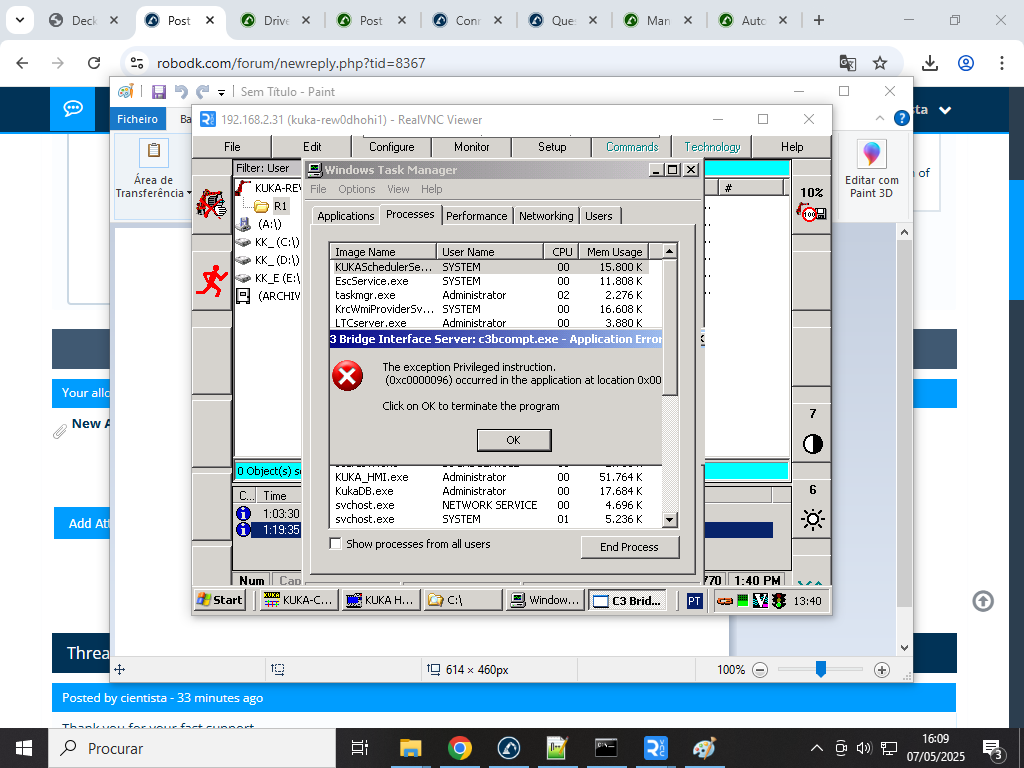Viewport: 1024px width, 768px height.
Task: Switch to C3 Brid... taskbar item
Action: (628, 601)
